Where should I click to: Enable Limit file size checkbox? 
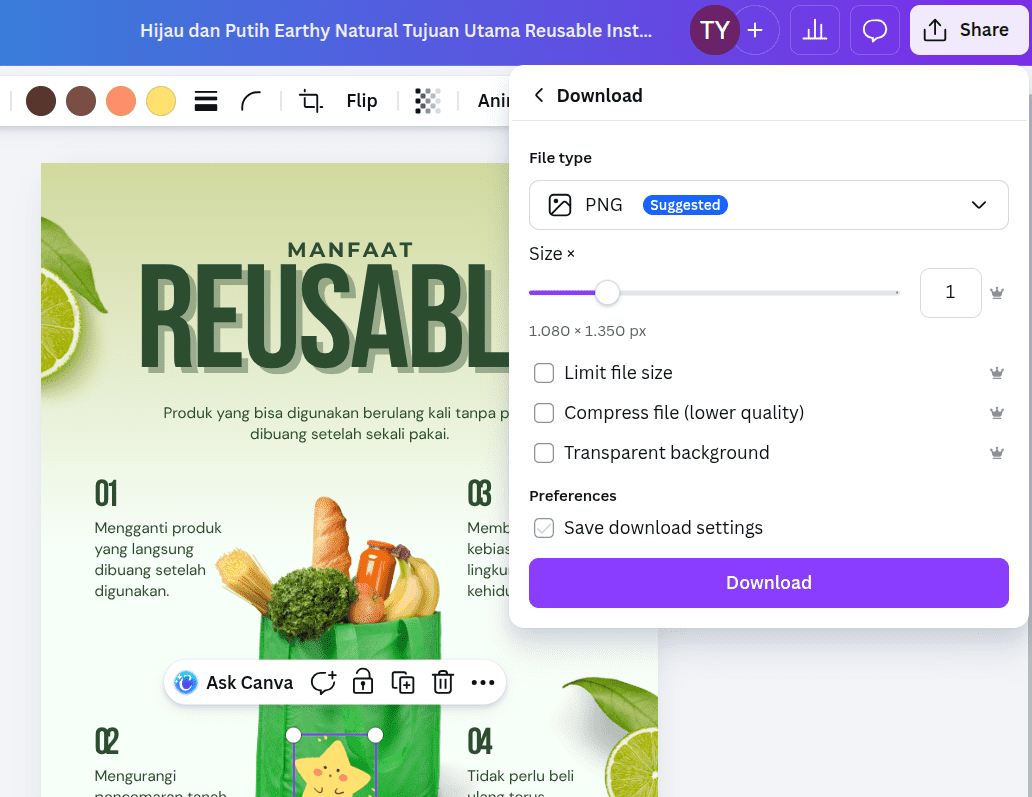click(544, 373)
